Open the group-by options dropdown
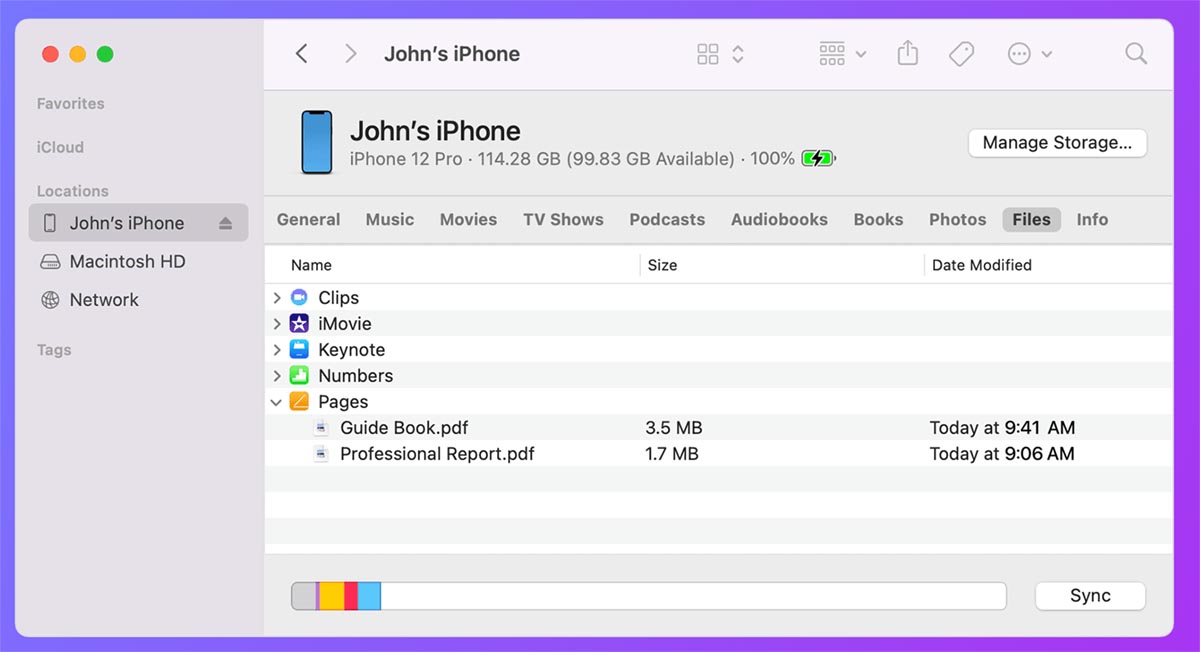 (x=842, y=54)
